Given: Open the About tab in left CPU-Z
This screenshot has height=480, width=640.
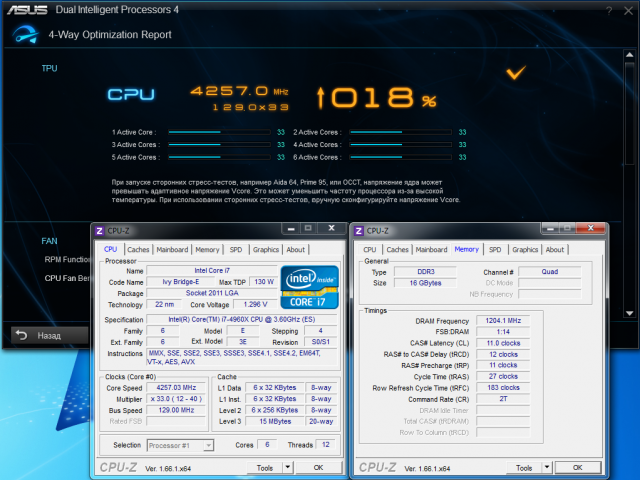Looking at the screenshot, I should (296, 249).
